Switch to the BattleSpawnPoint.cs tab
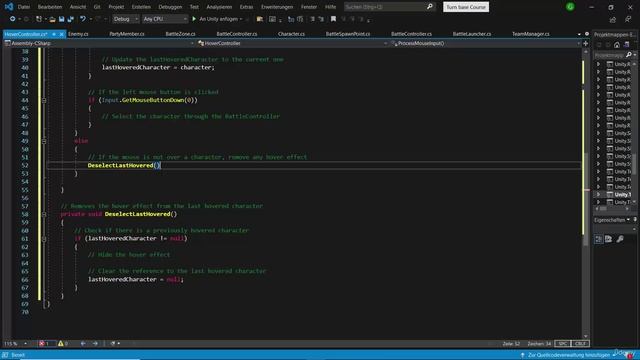 pos(348,34)
